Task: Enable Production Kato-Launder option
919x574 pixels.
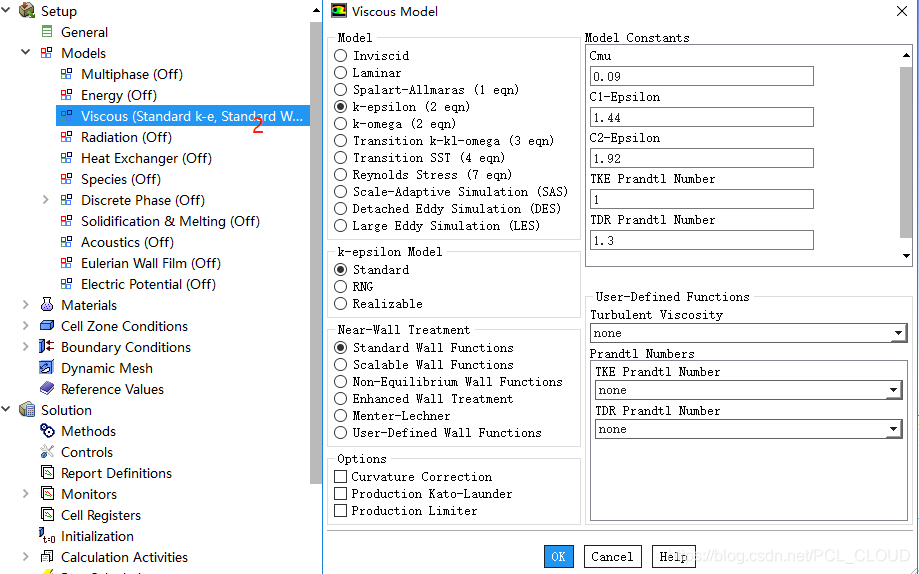Action: coord(341,494)
